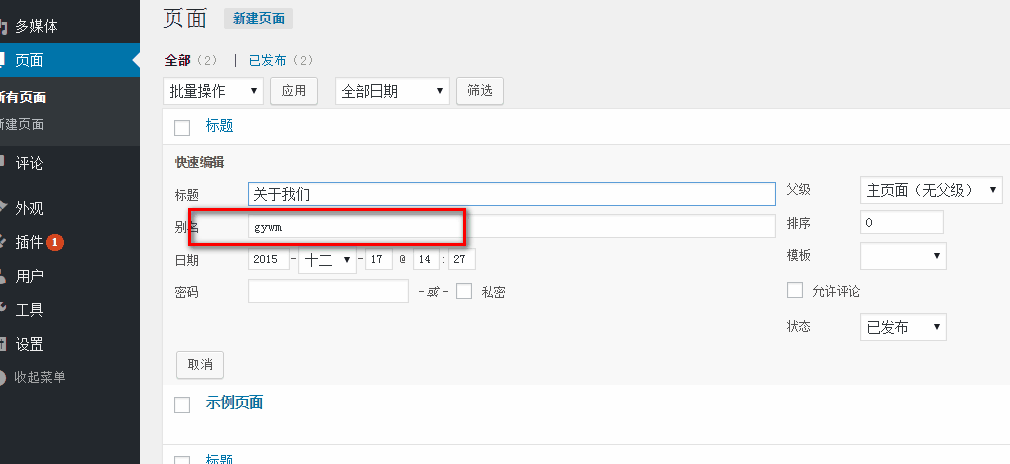Click the 标题 title field containing 关于我们
The image size is (1010, 464).
[511, 194]
